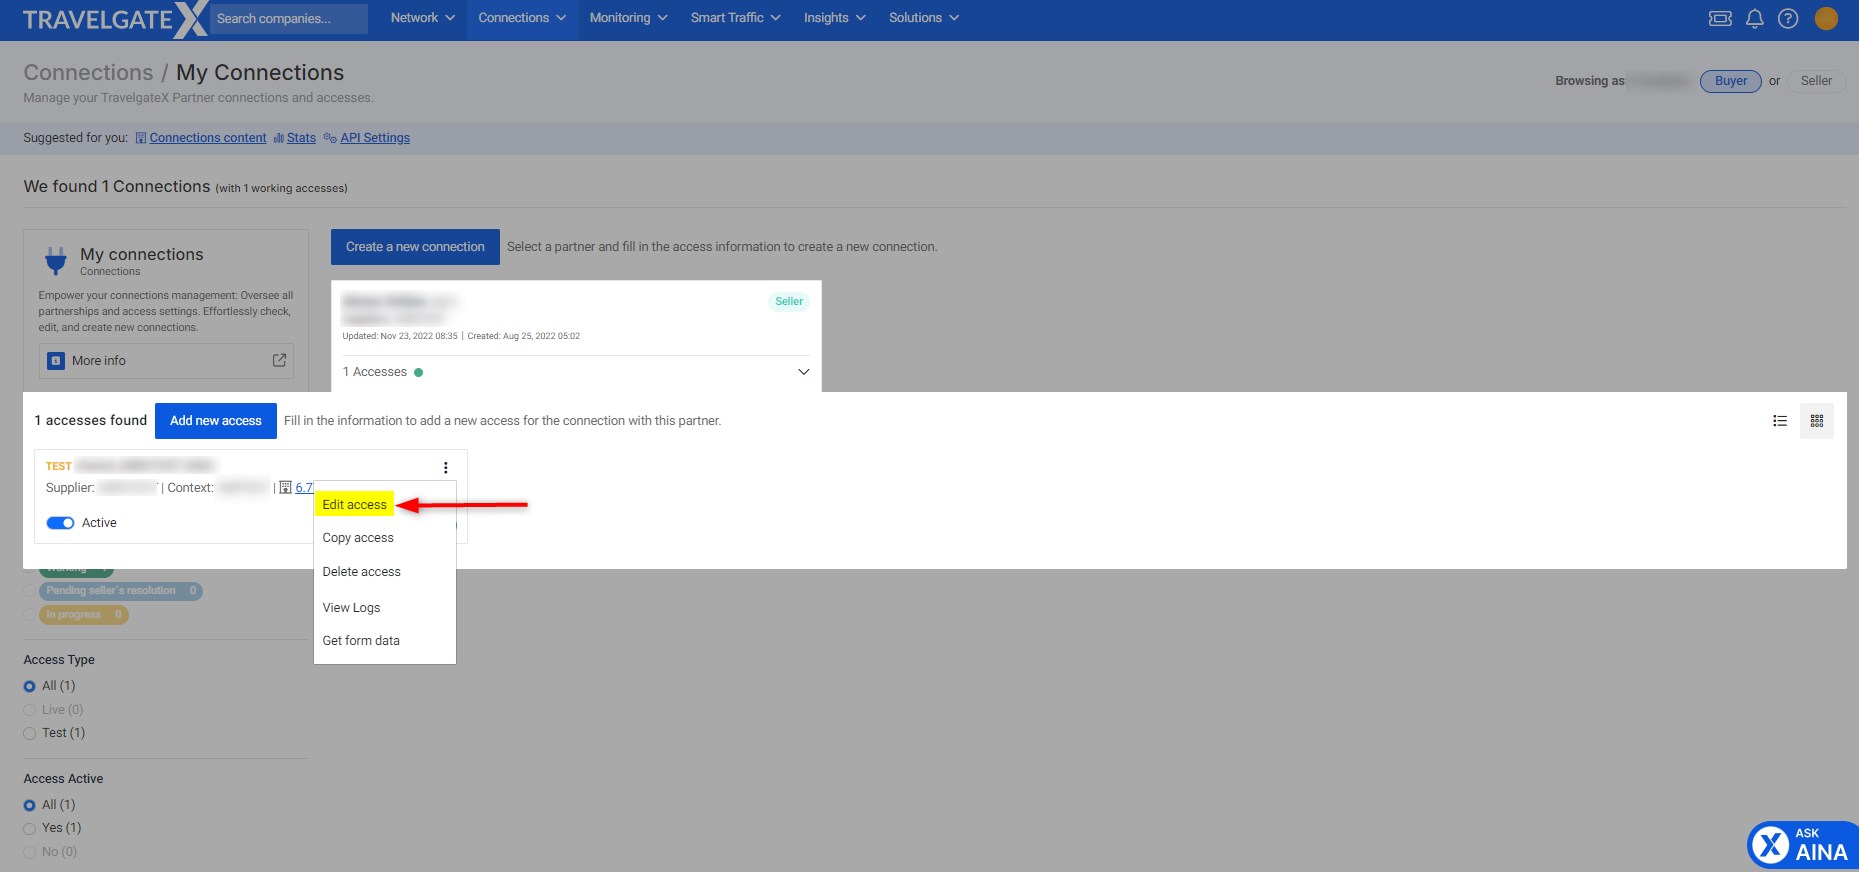The height and width of the screenshot is (872, 1859).
Task: Switch browsing mode to Buyer
Action: tap(1730, 81)
